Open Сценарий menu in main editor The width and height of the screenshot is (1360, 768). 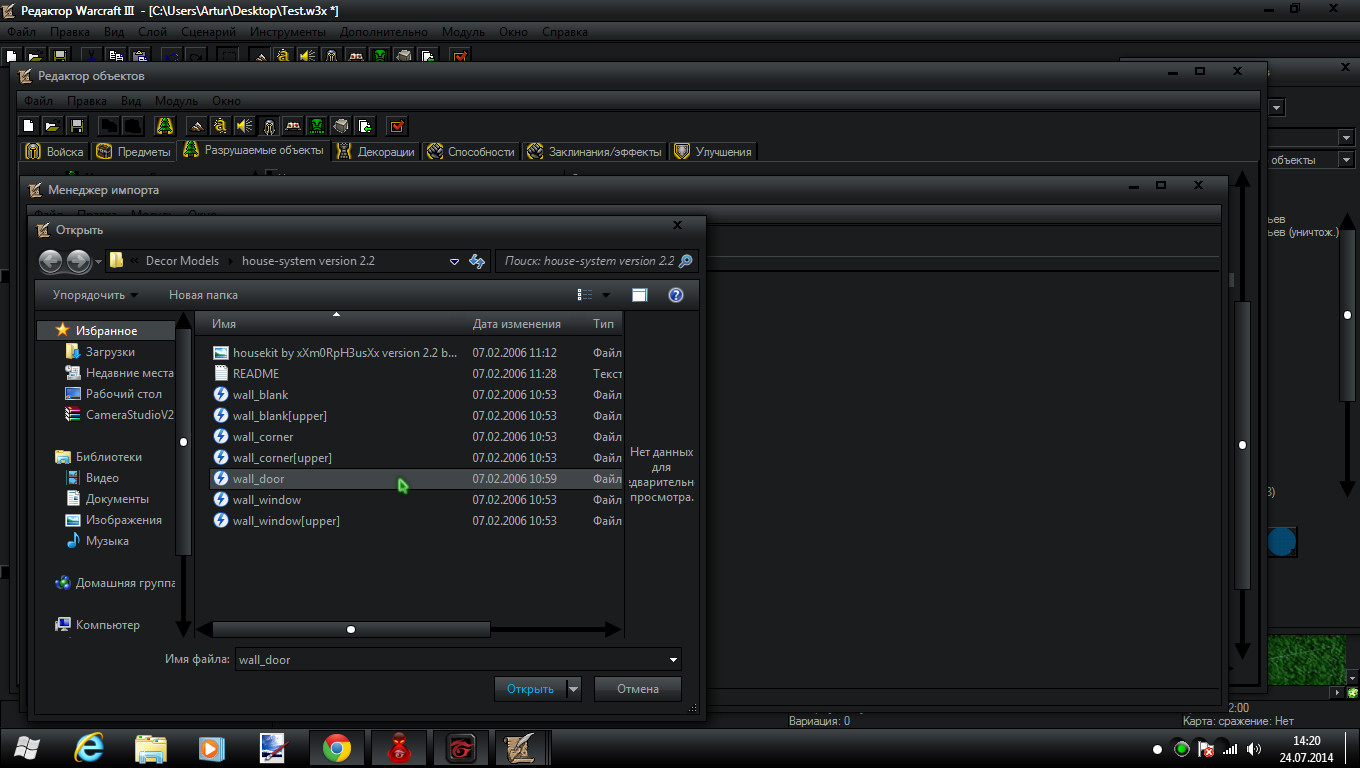click(210, 32)
